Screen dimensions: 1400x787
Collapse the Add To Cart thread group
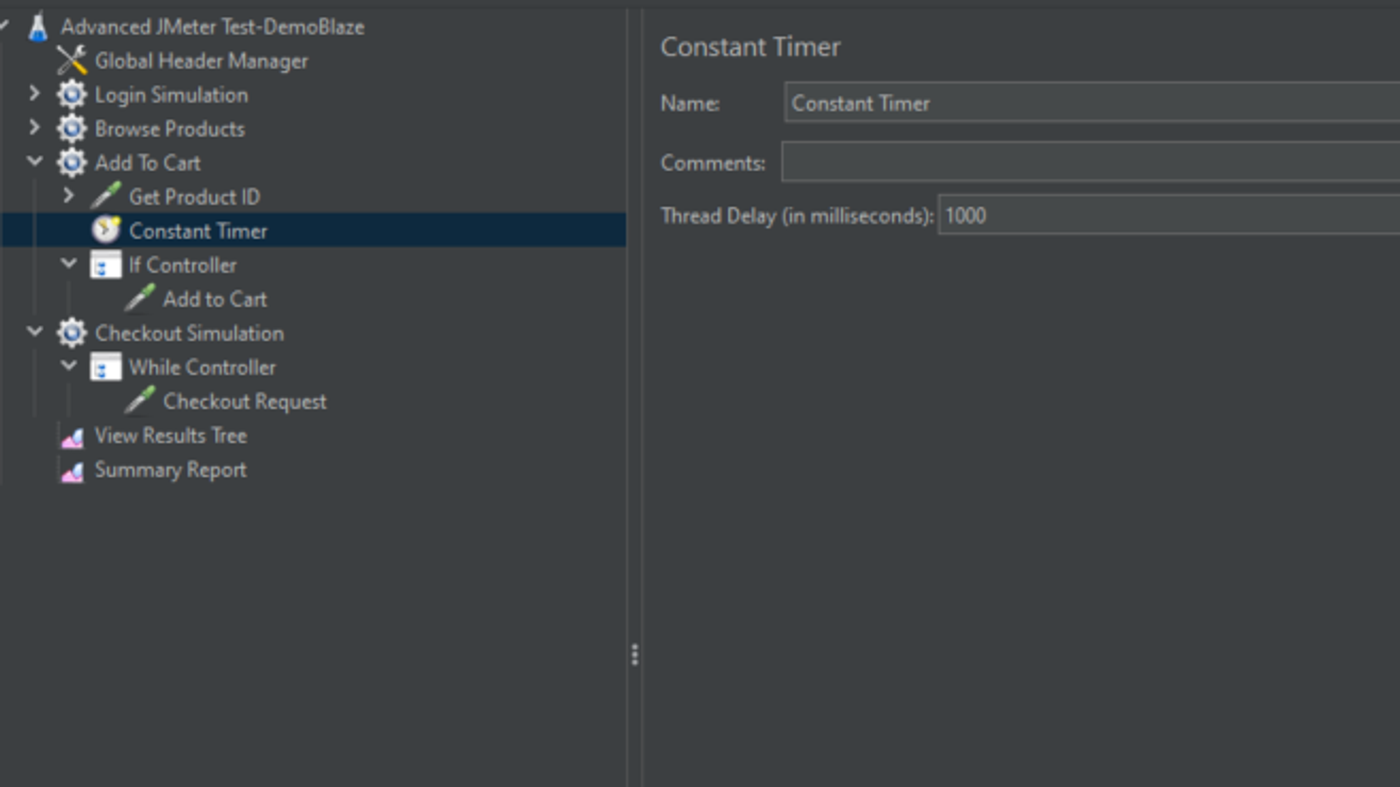click(35, 161)
